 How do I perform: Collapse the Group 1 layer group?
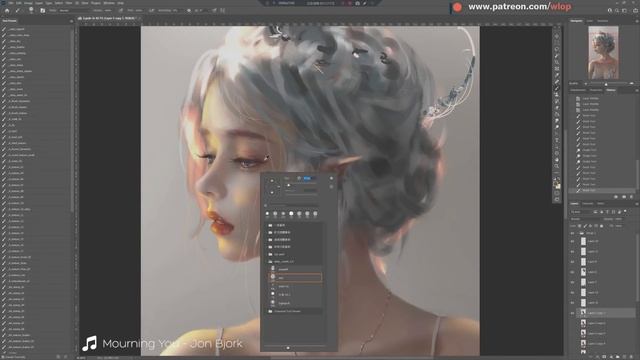pyautogui.click(x=578, y=233)
